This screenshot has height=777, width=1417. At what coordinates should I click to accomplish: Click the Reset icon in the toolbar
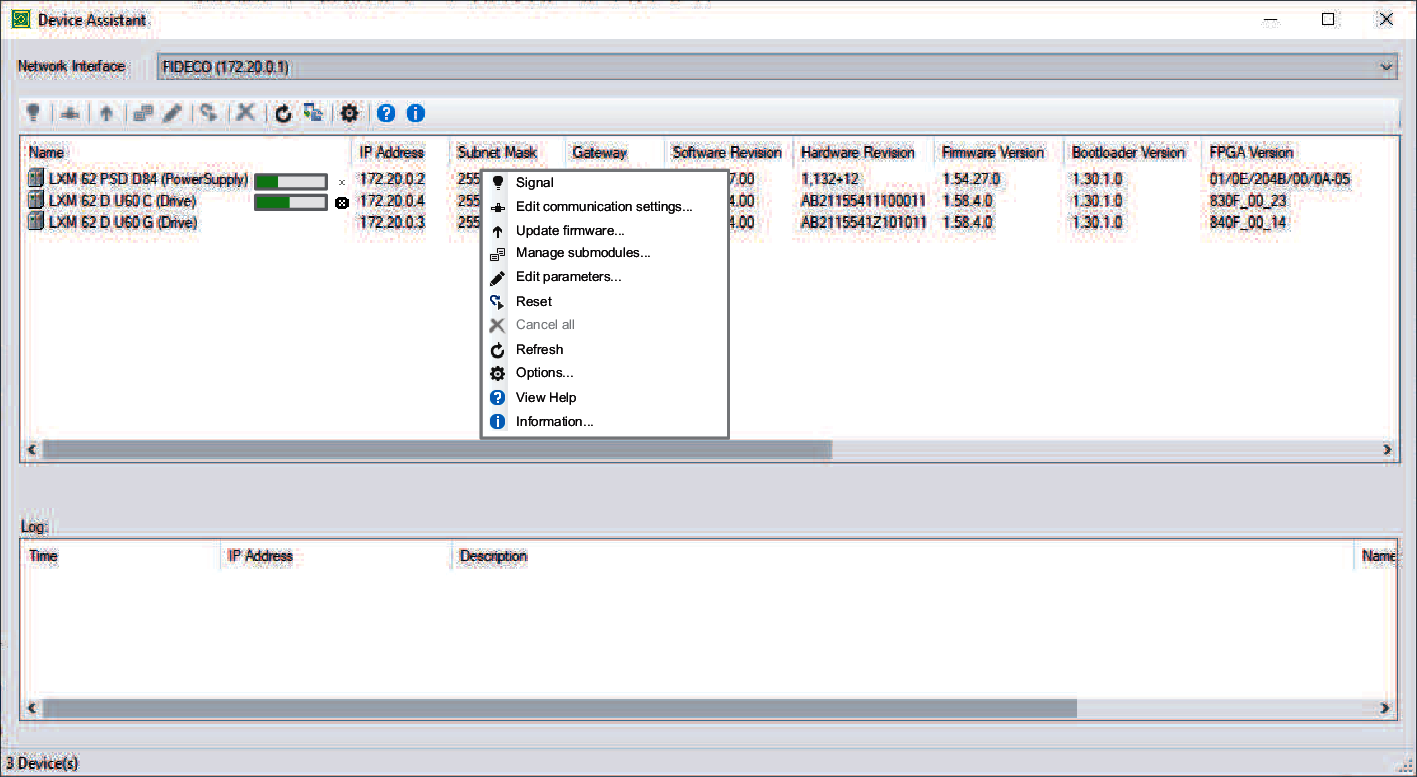point(208,113)
